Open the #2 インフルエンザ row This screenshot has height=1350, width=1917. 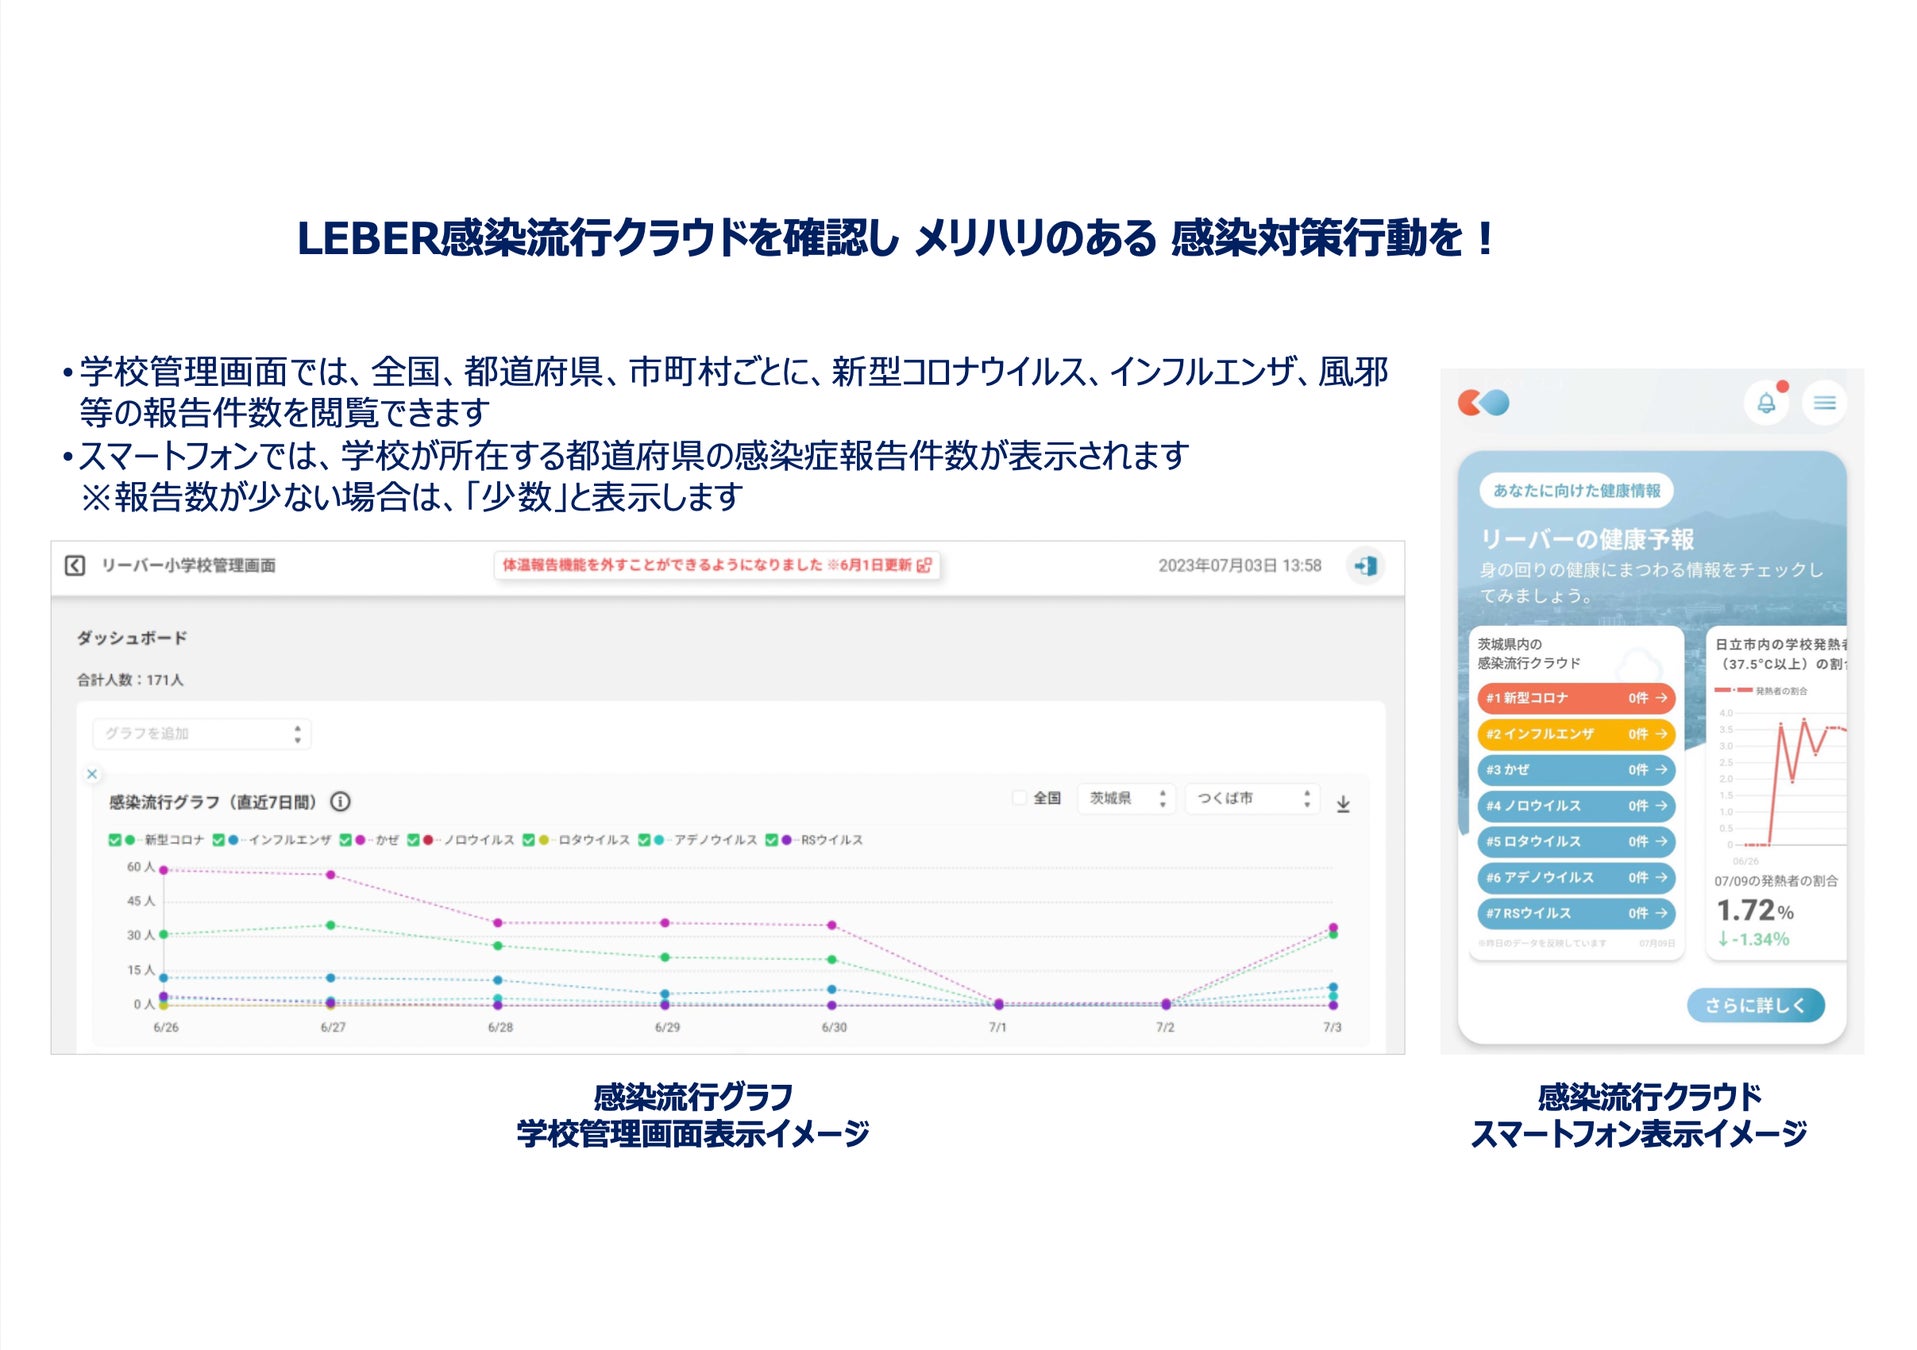[1575, 734]
